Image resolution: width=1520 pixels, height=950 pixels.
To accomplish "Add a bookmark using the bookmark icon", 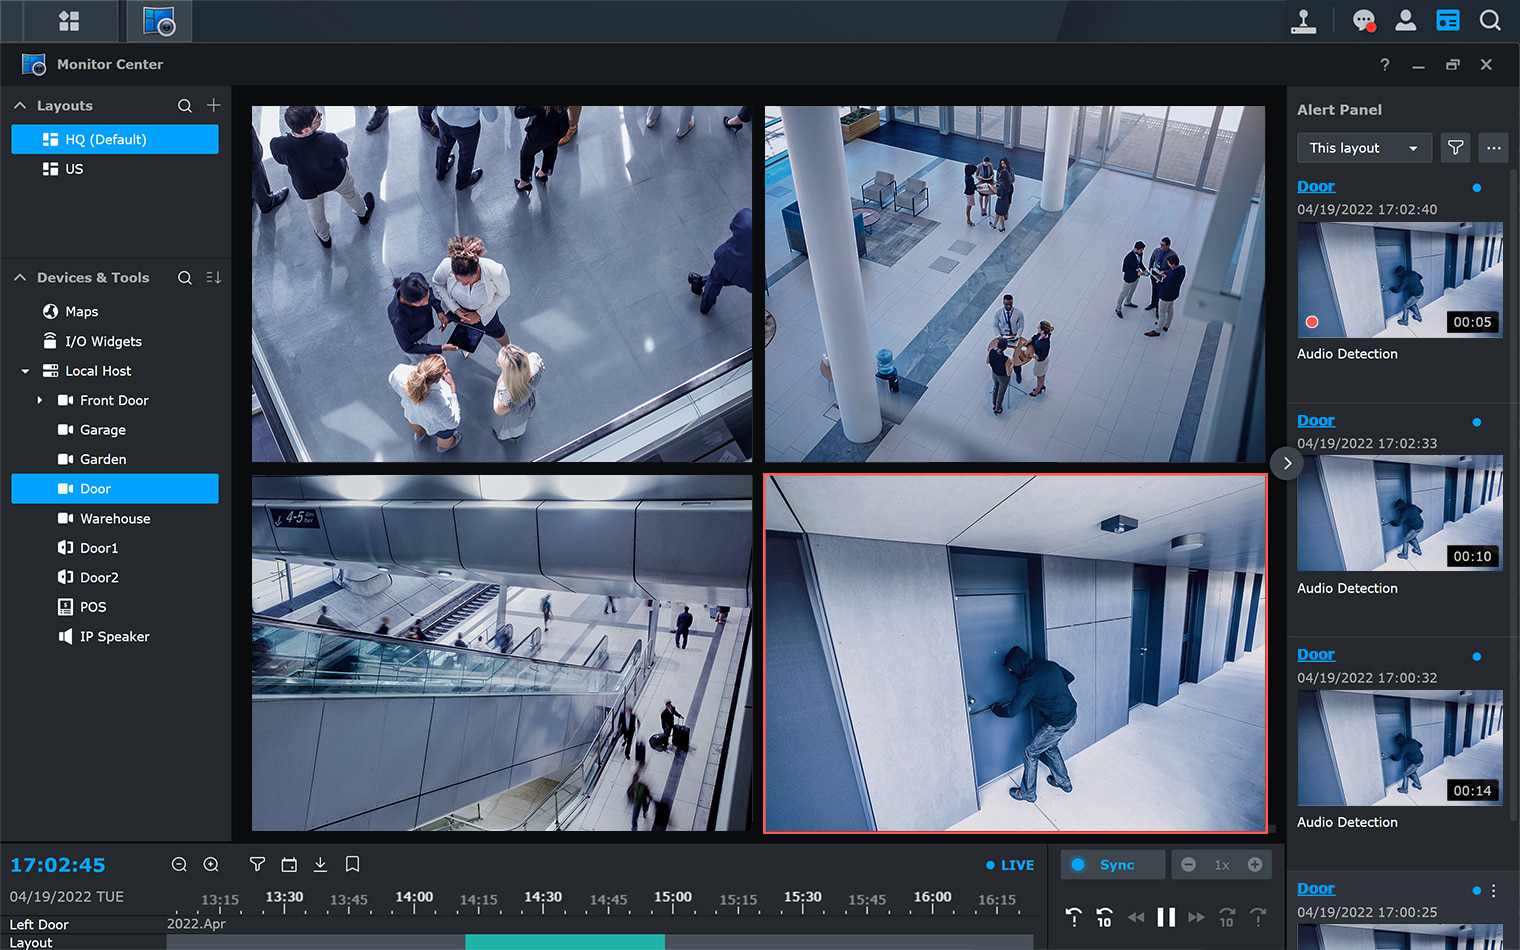I will (352, 864).
